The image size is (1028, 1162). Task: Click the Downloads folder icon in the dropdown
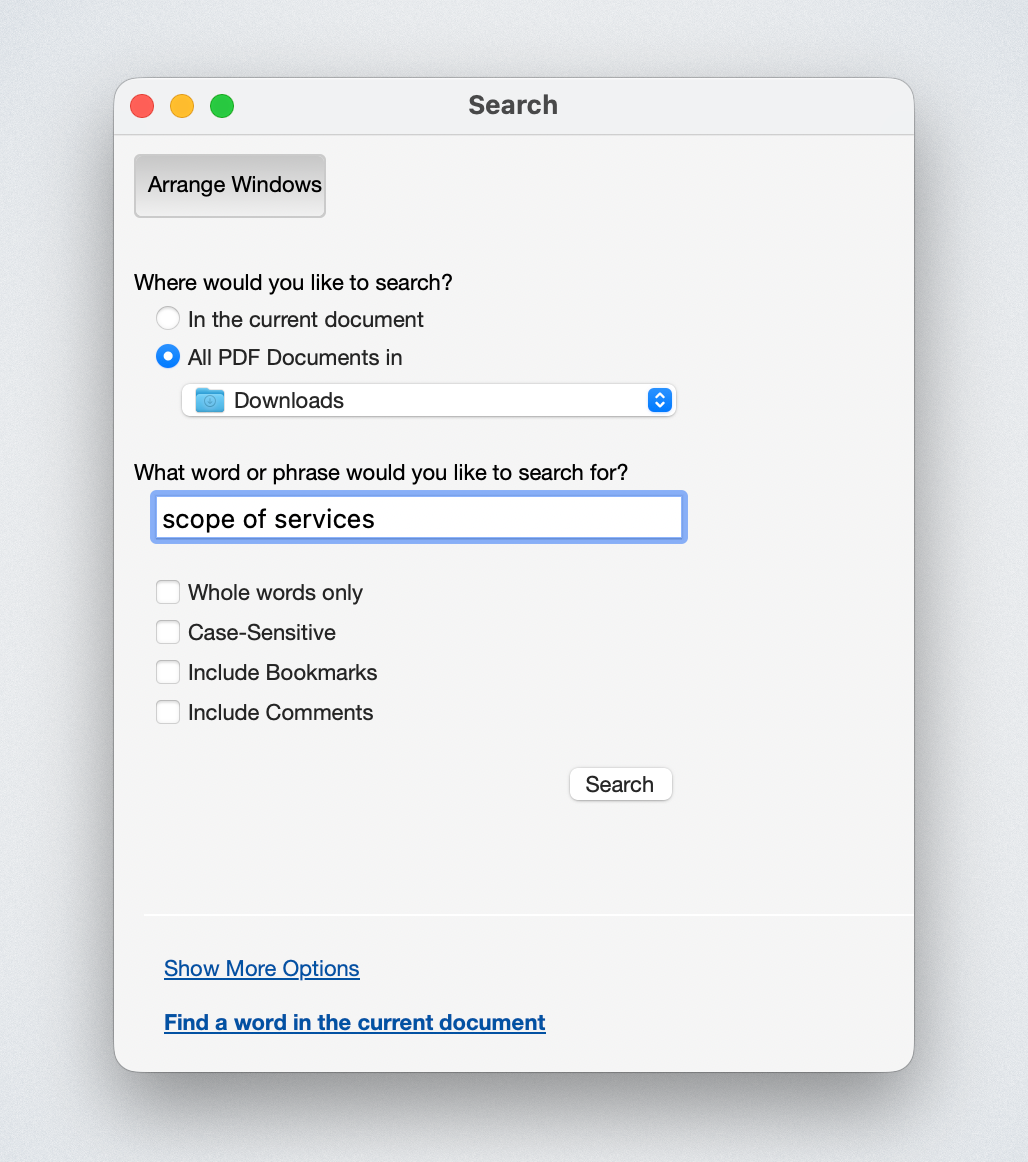209,400
